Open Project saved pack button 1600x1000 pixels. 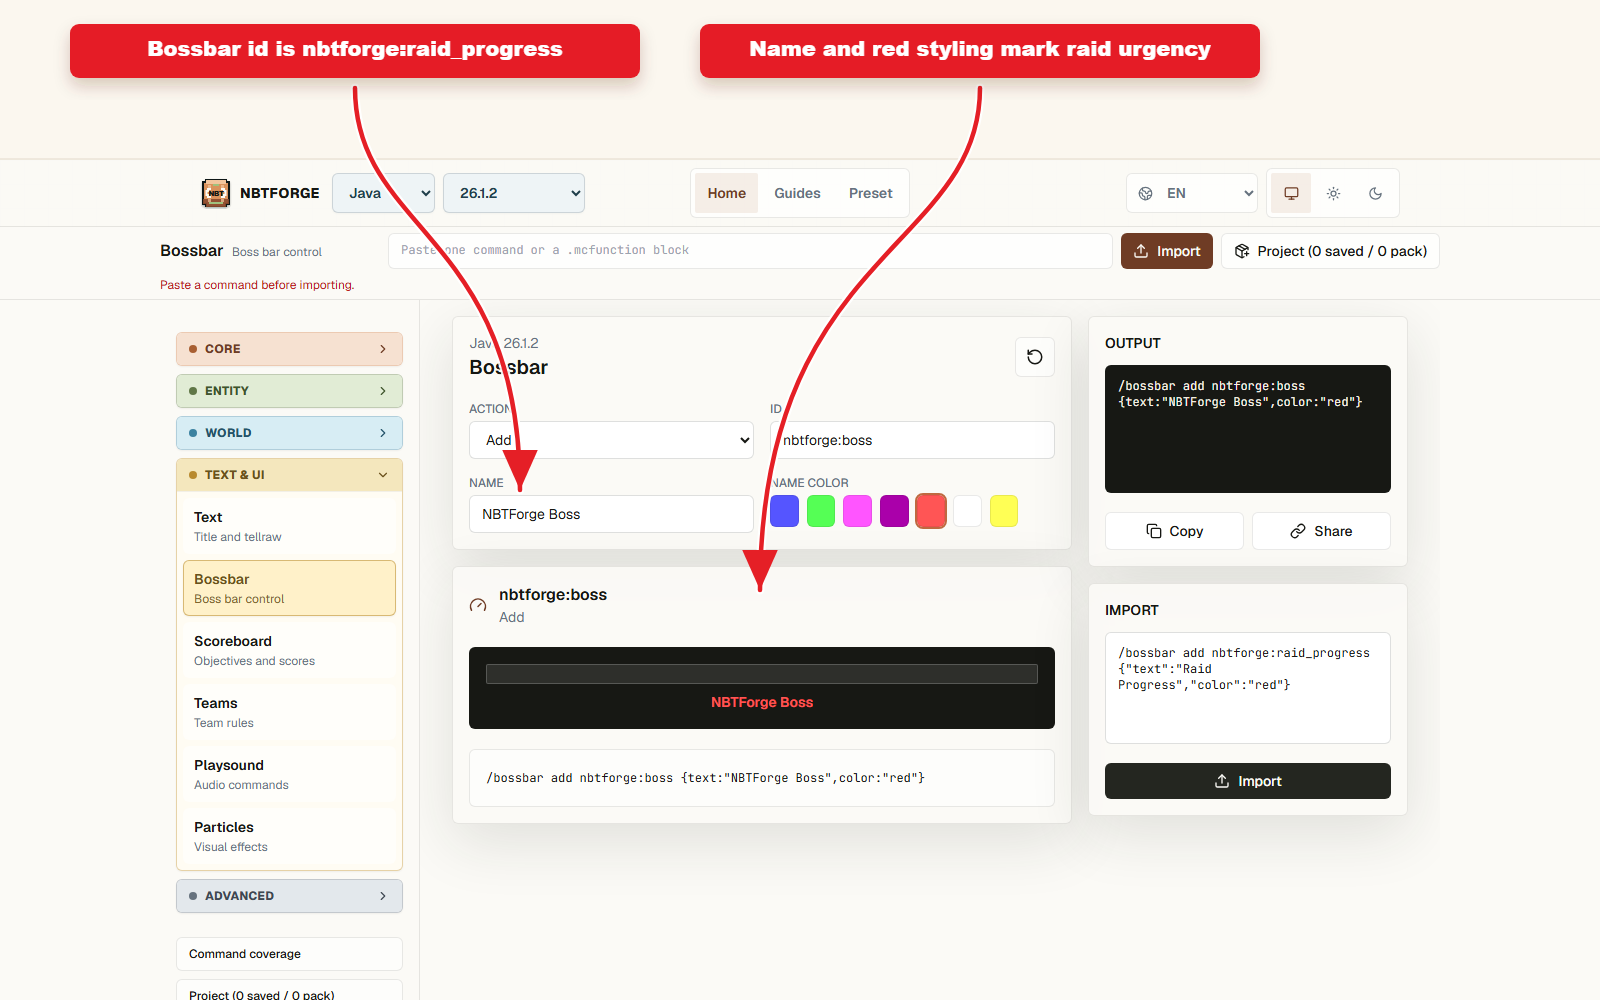1330,251
